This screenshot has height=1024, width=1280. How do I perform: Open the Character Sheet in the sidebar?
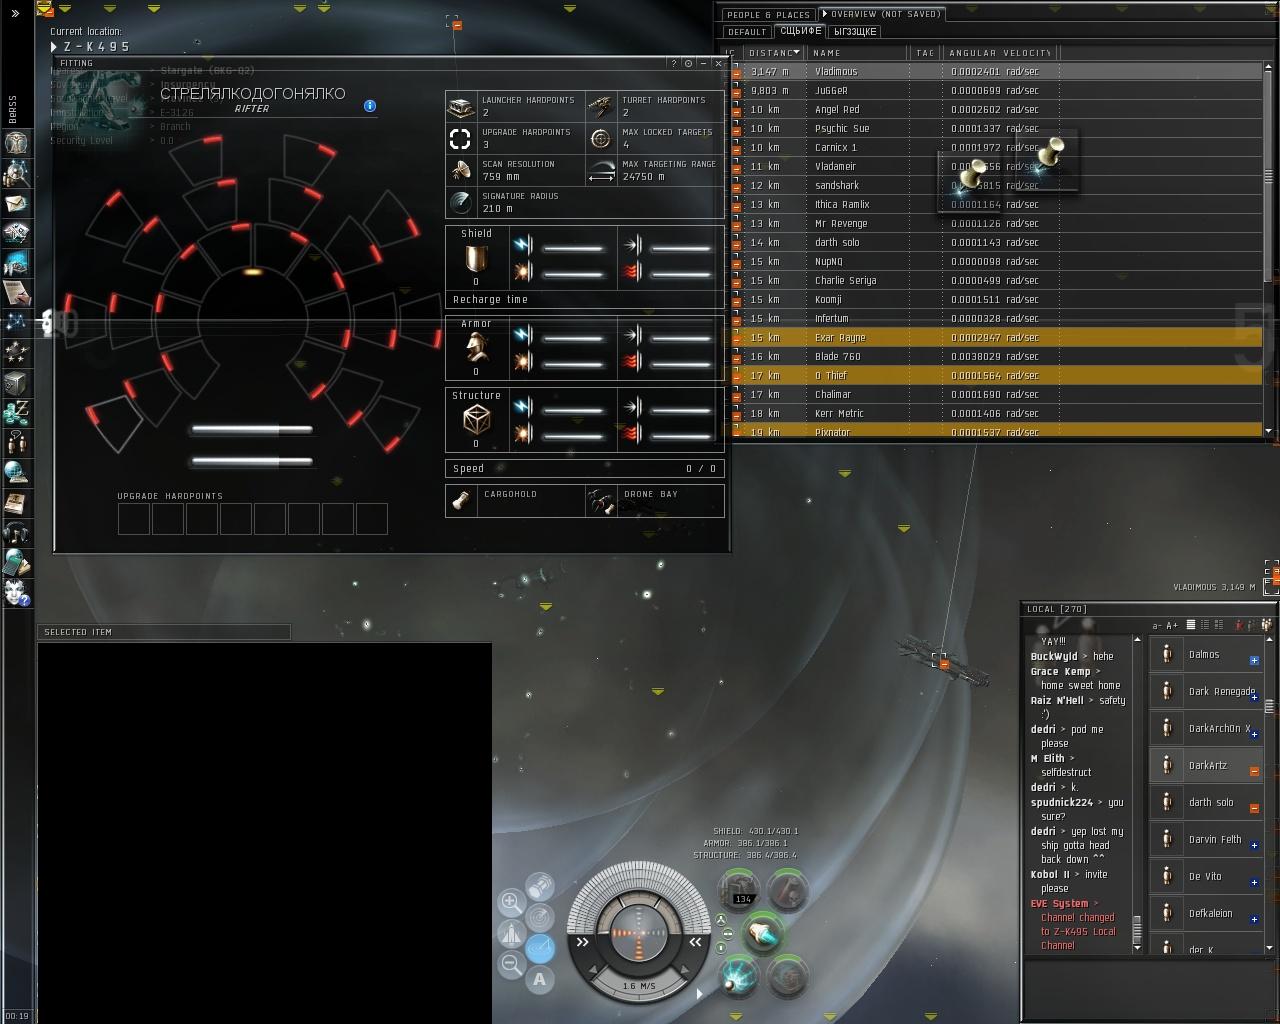tap(15, 142)
